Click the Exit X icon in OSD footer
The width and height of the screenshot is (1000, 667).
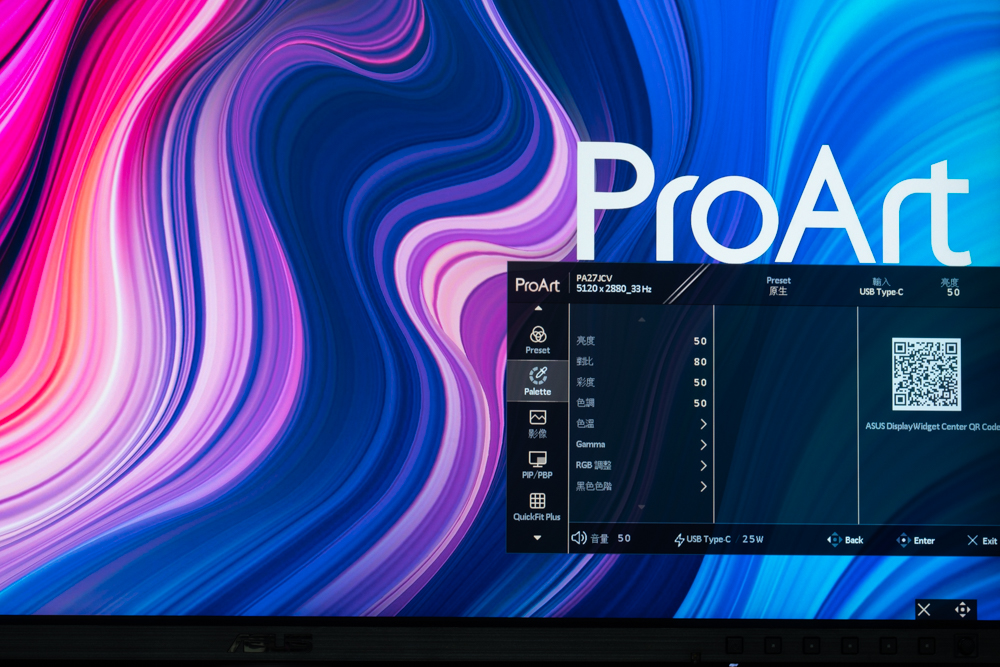pos(972,540)
